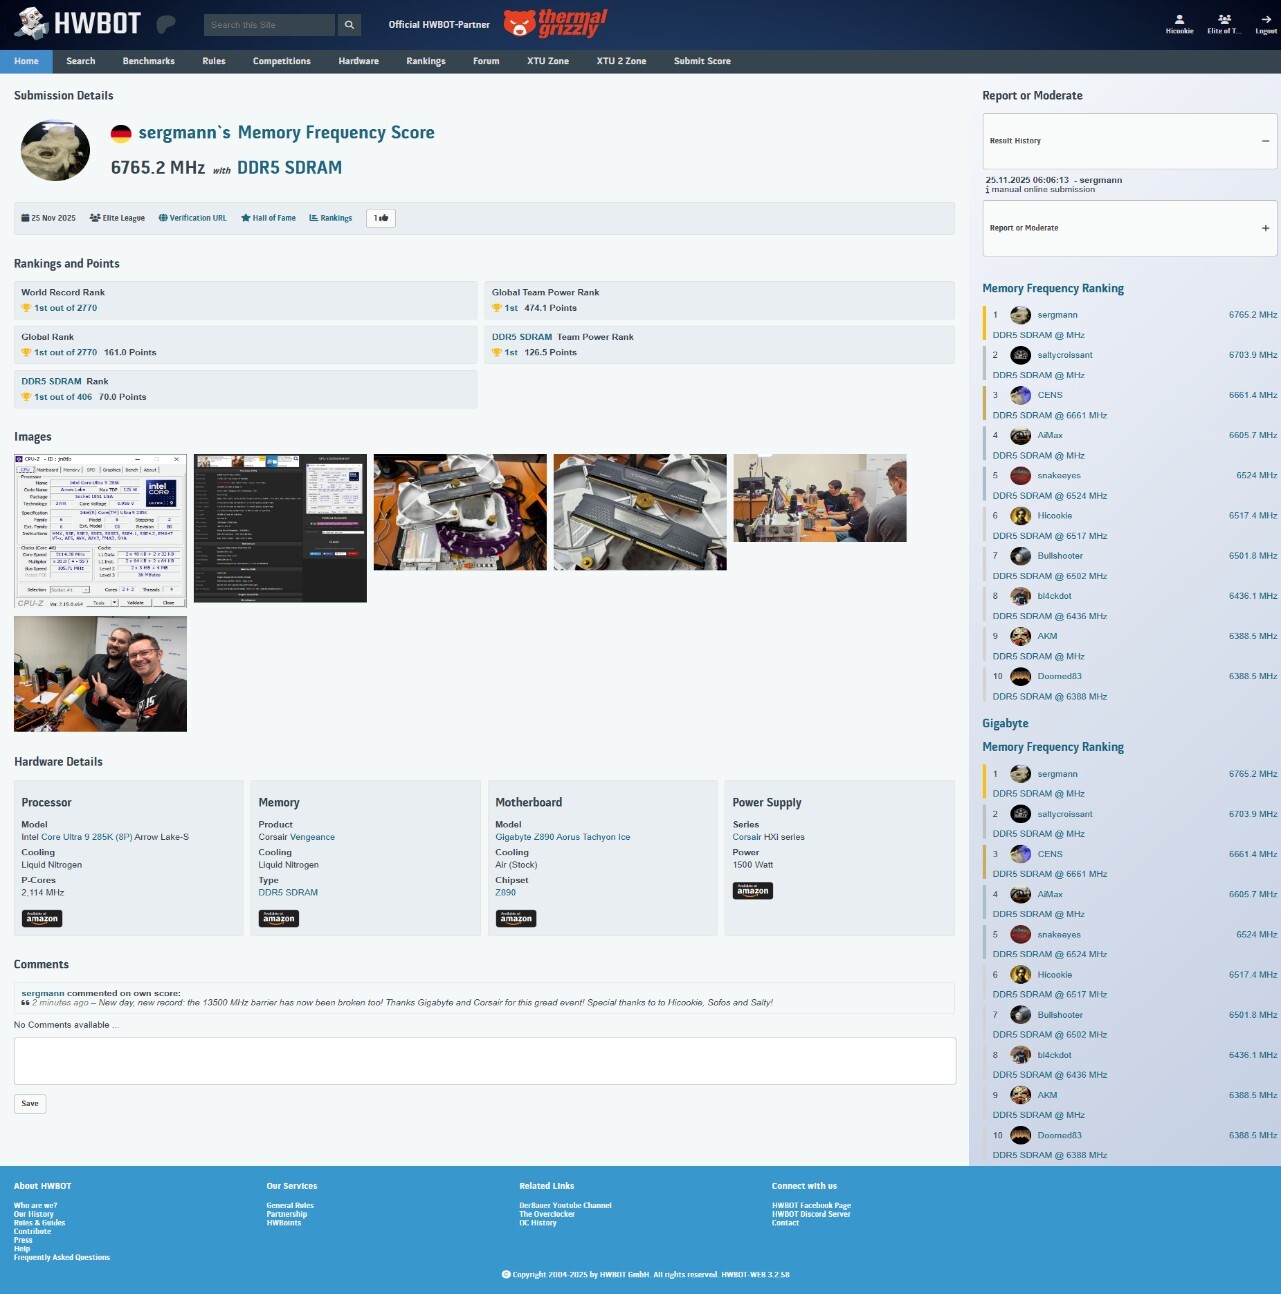
Task: Click sergmann's avatar in submission header
Action: 56,151
